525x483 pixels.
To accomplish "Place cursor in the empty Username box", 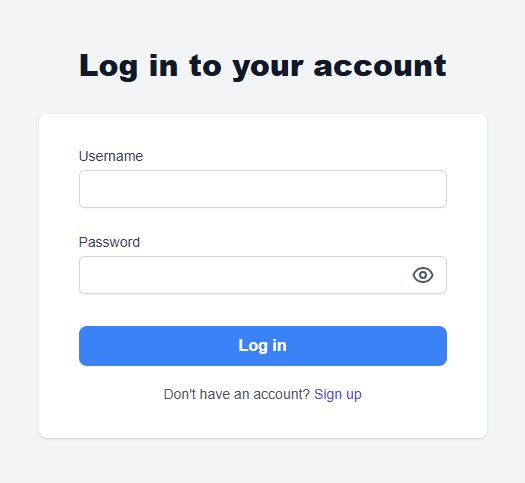I will tap(263, 189).
